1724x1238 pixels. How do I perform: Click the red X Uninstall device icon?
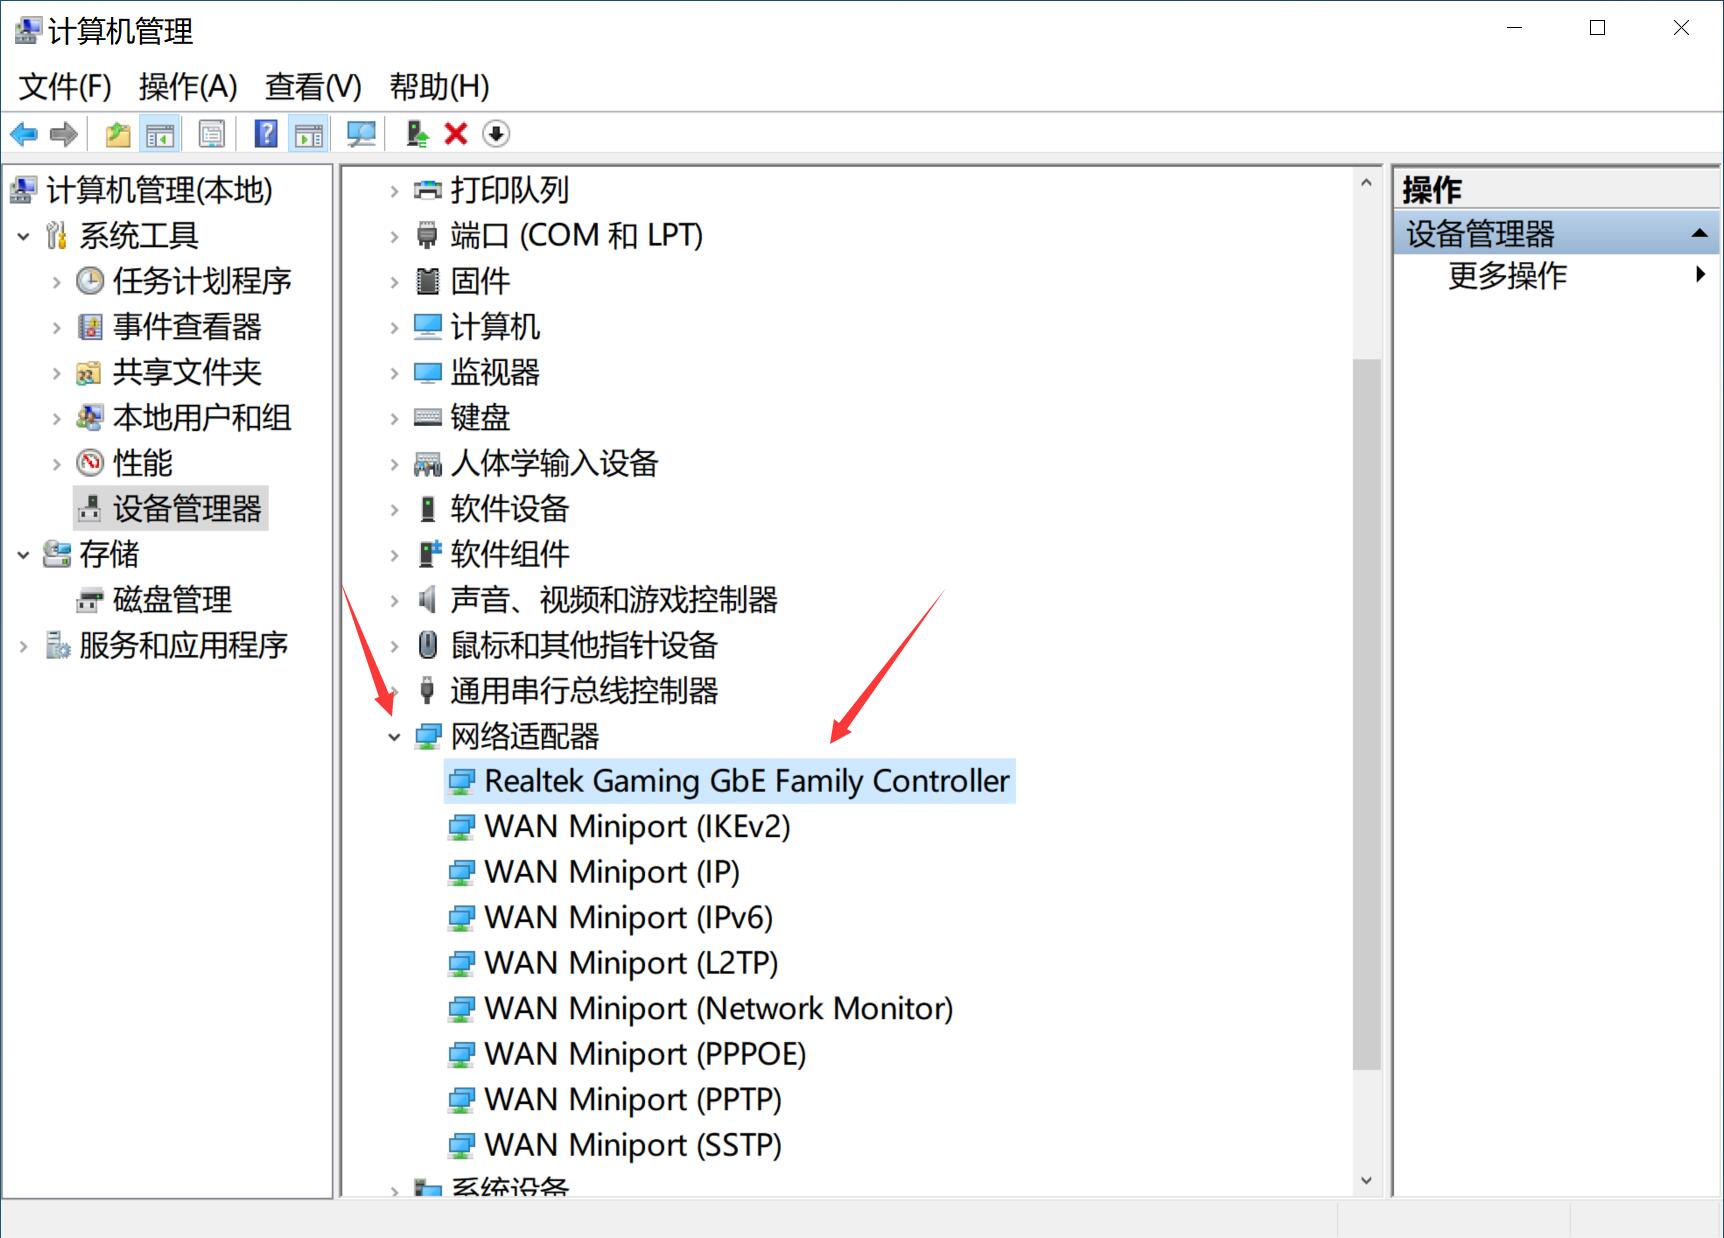pyautogui.click(x=457, y=134)
